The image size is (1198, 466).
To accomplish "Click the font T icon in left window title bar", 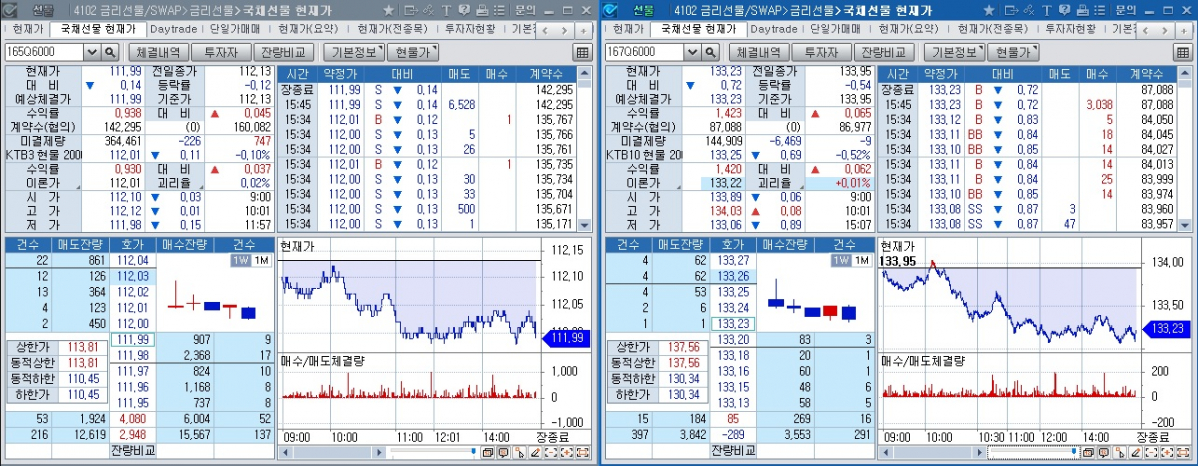I will pos(446,11).
